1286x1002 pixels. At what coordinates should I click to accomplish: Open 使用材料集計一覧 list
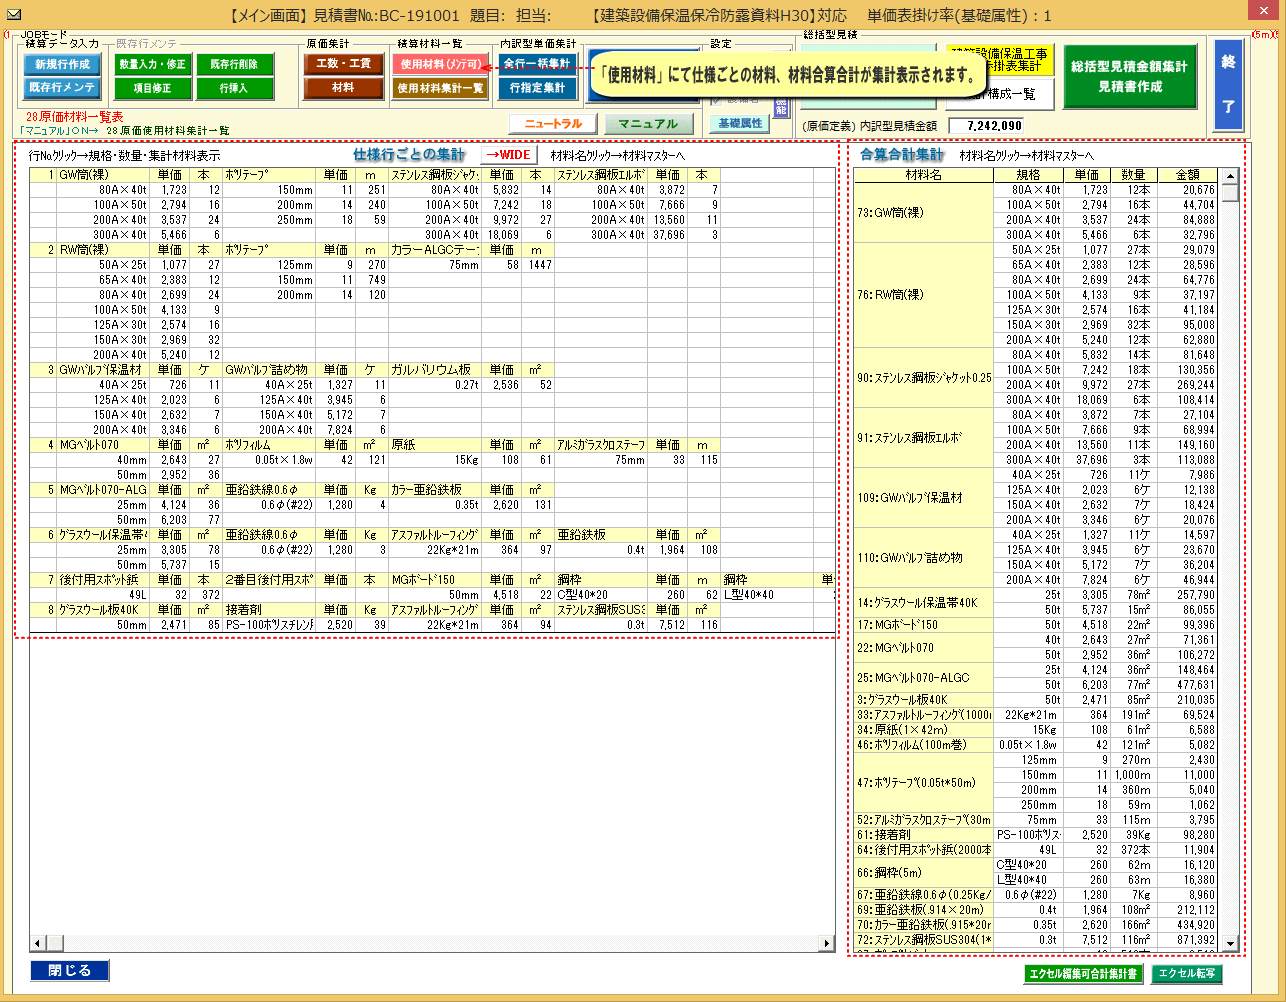(440, 88)
